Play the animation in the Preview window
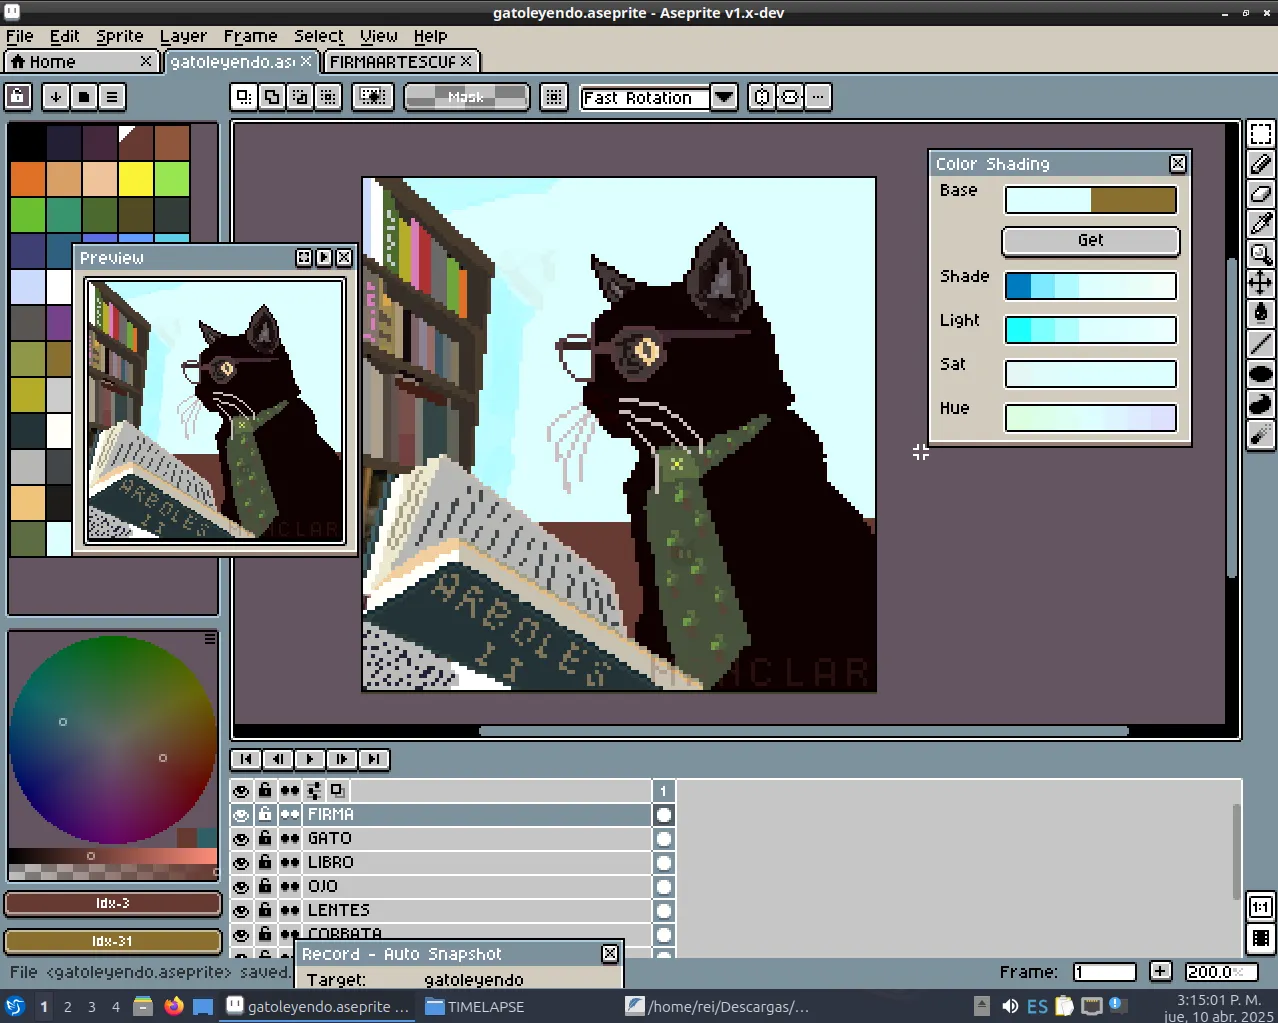Viewport: 1278px width, 1023px height. pyautogui.click(x=324, y=258)
